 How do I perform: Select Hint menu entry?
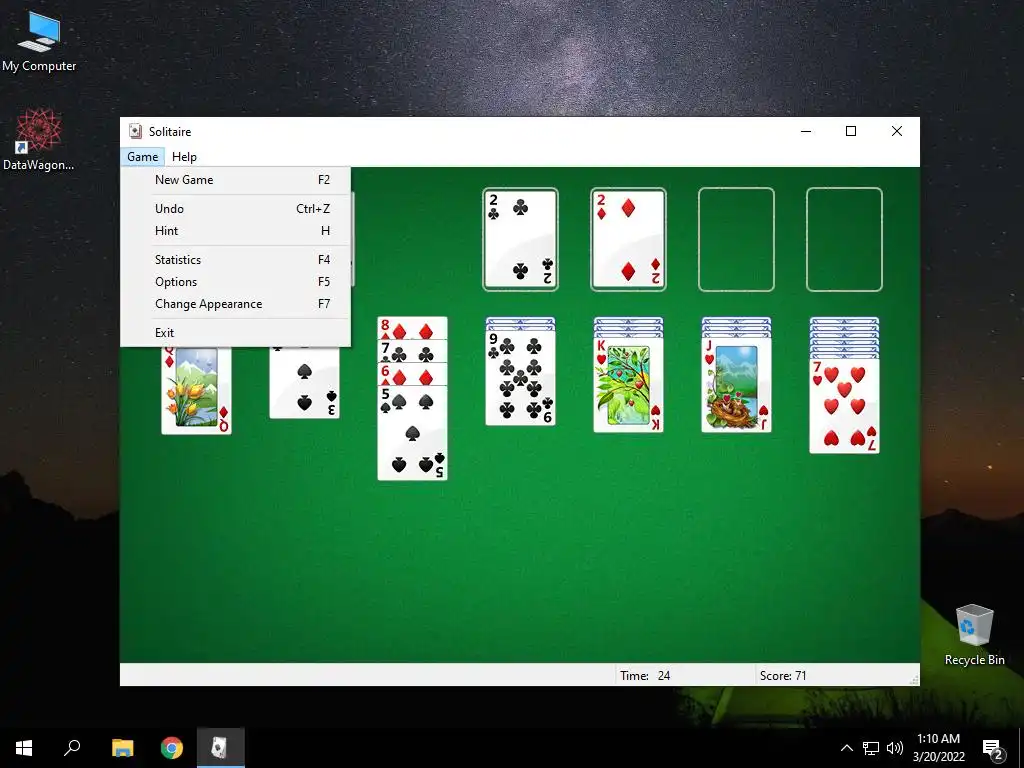click(x=236, y=231)
